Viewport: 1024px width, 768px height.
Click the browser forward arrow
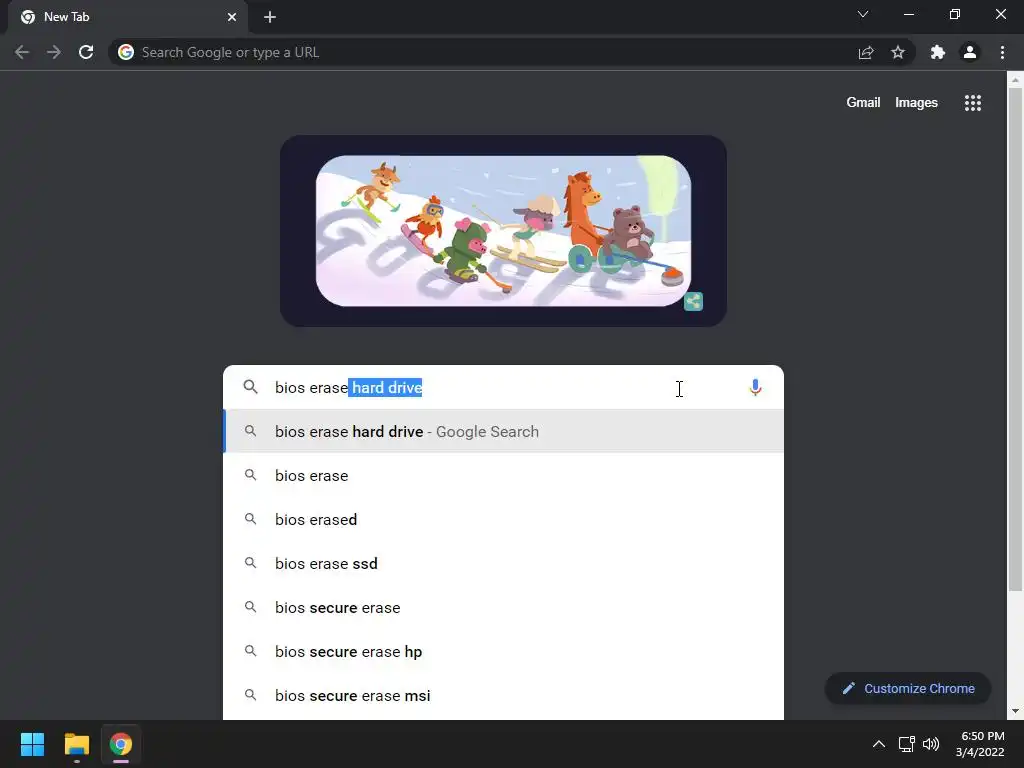pyautogui.click(x=54, y=52)
